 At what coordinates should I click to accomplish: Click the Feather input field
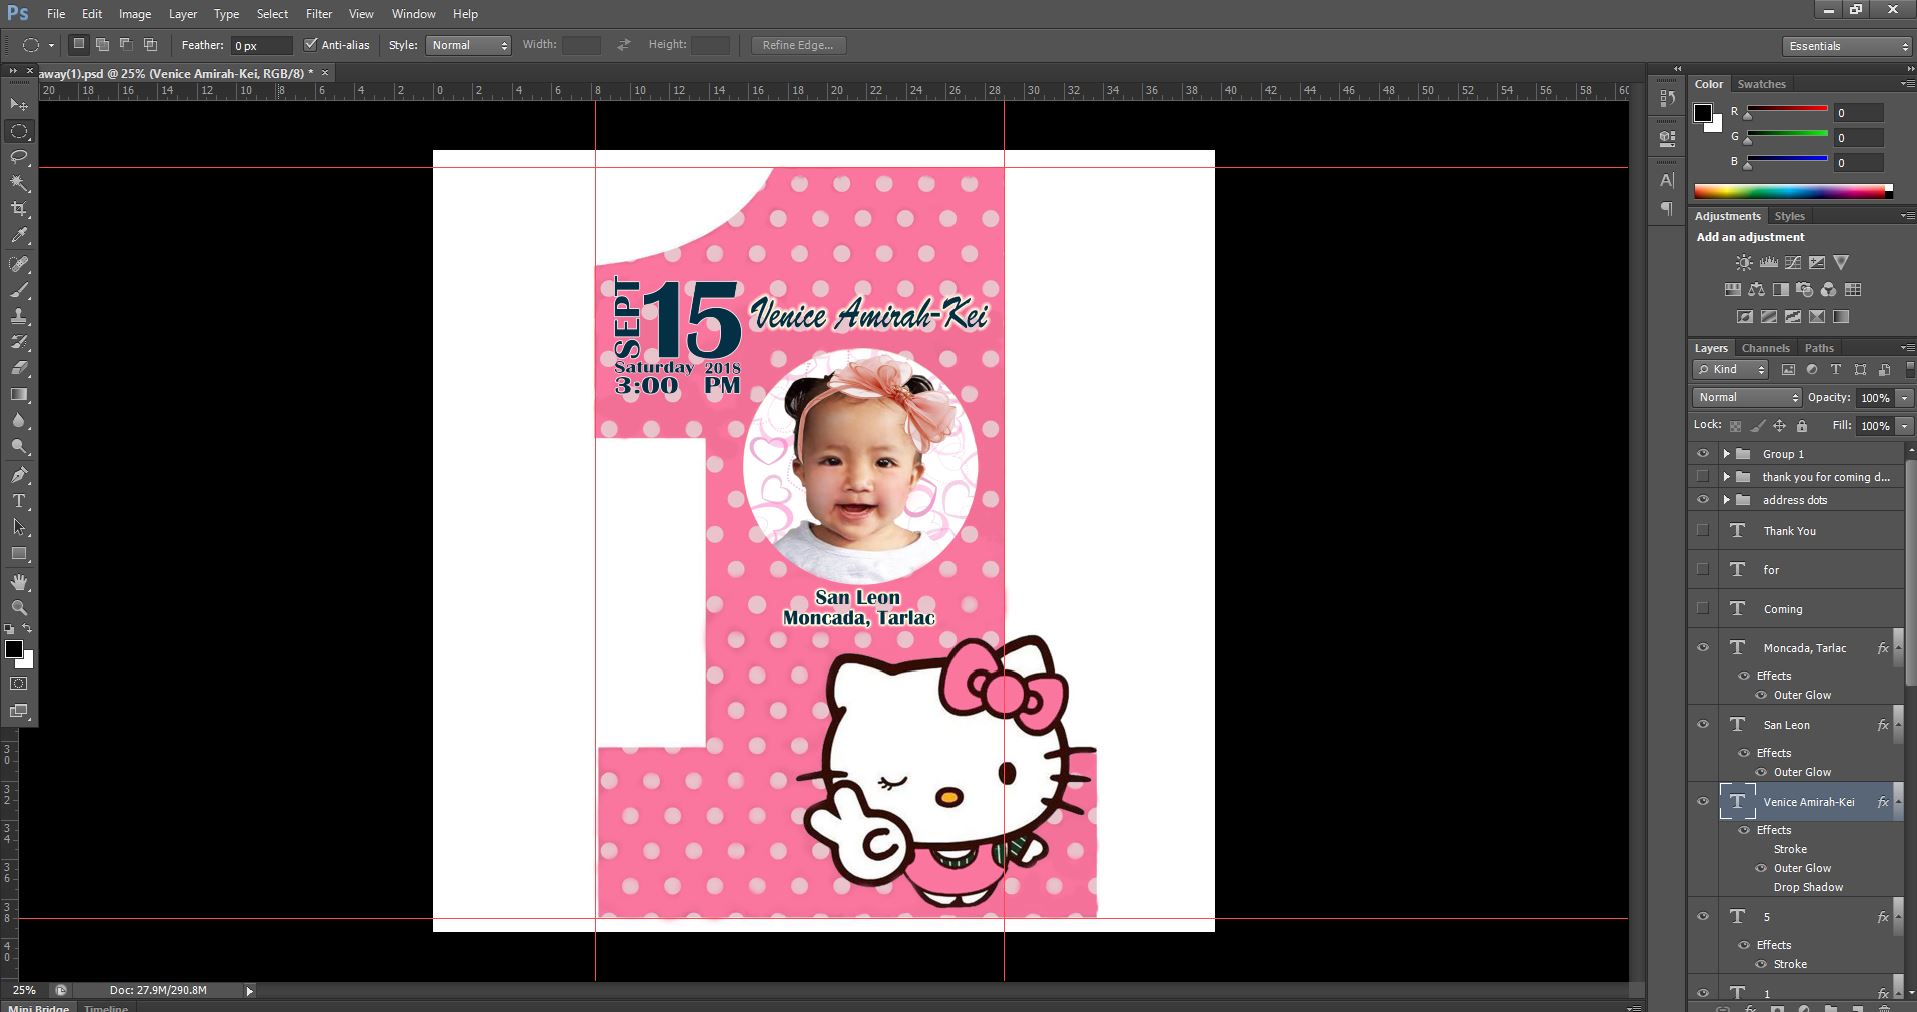[261, 45]
